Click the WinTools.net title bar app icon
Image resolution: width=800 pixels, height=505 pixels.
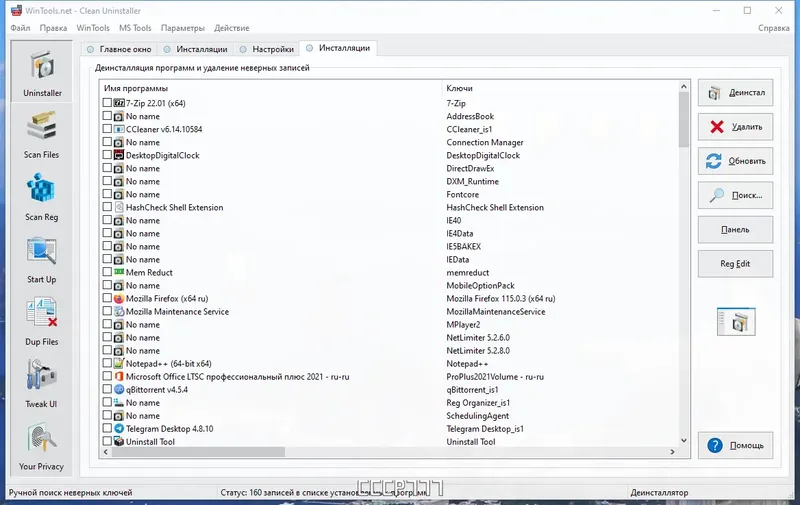(x=16, y=10)
